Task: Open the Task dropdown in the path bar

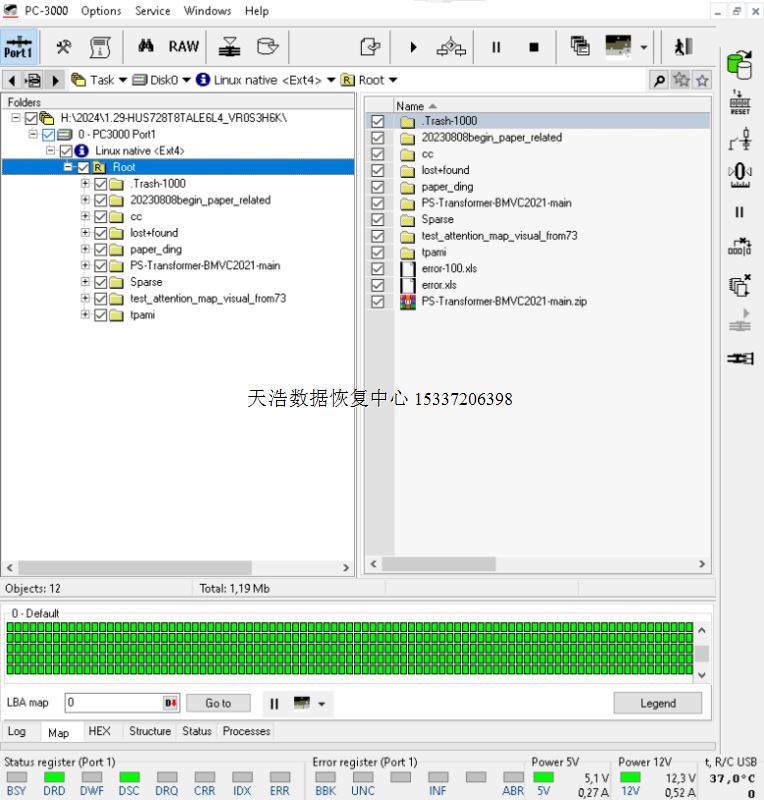Action: pyautogui.click(x=101, y=80)
